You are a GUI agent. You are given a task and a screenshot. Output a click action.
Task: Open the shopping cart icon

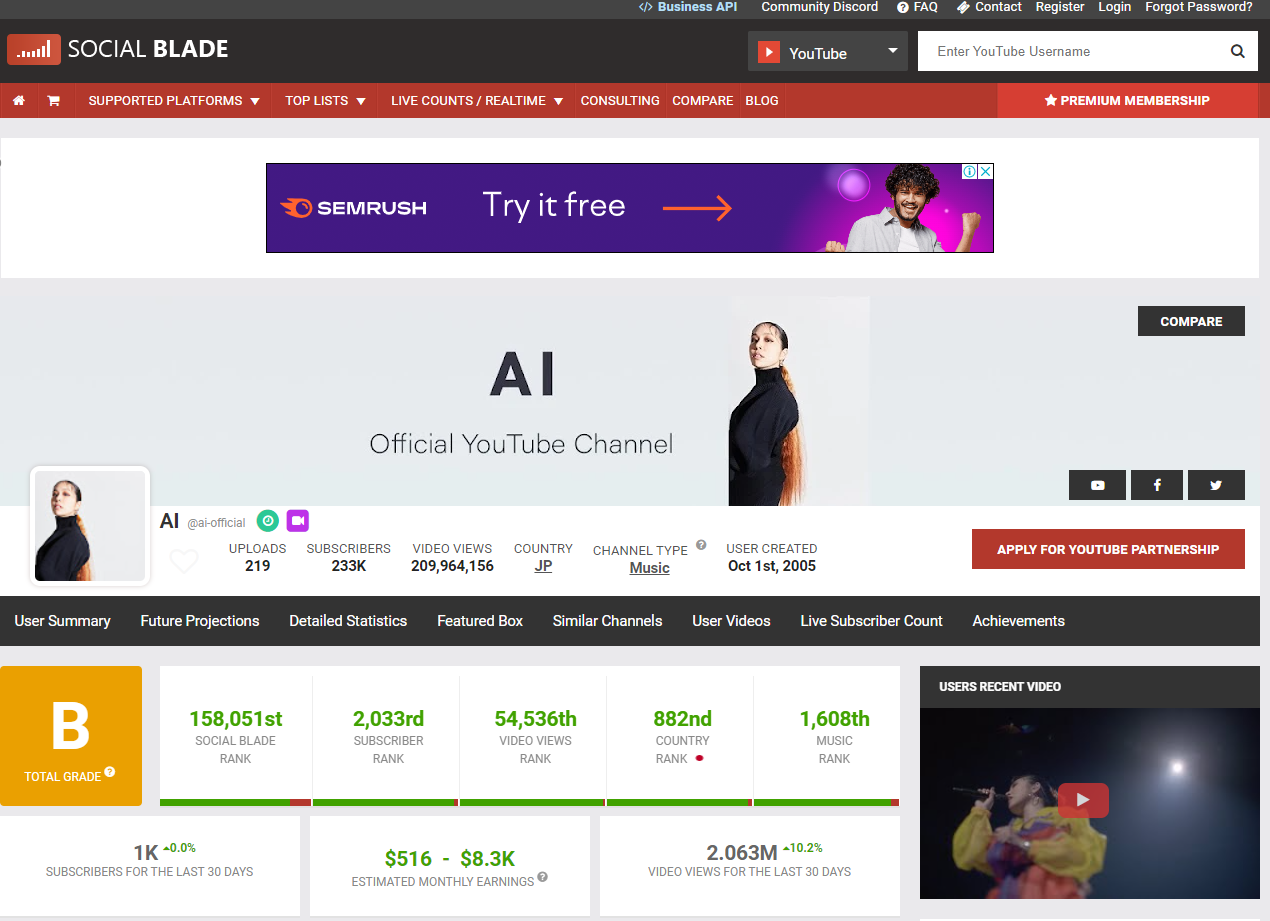click(53, 101)
